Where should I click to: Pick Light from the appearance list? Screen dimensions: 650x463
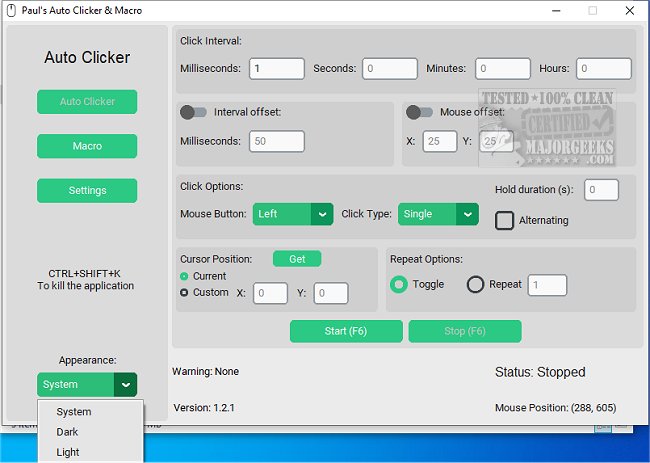coord(68,452)
